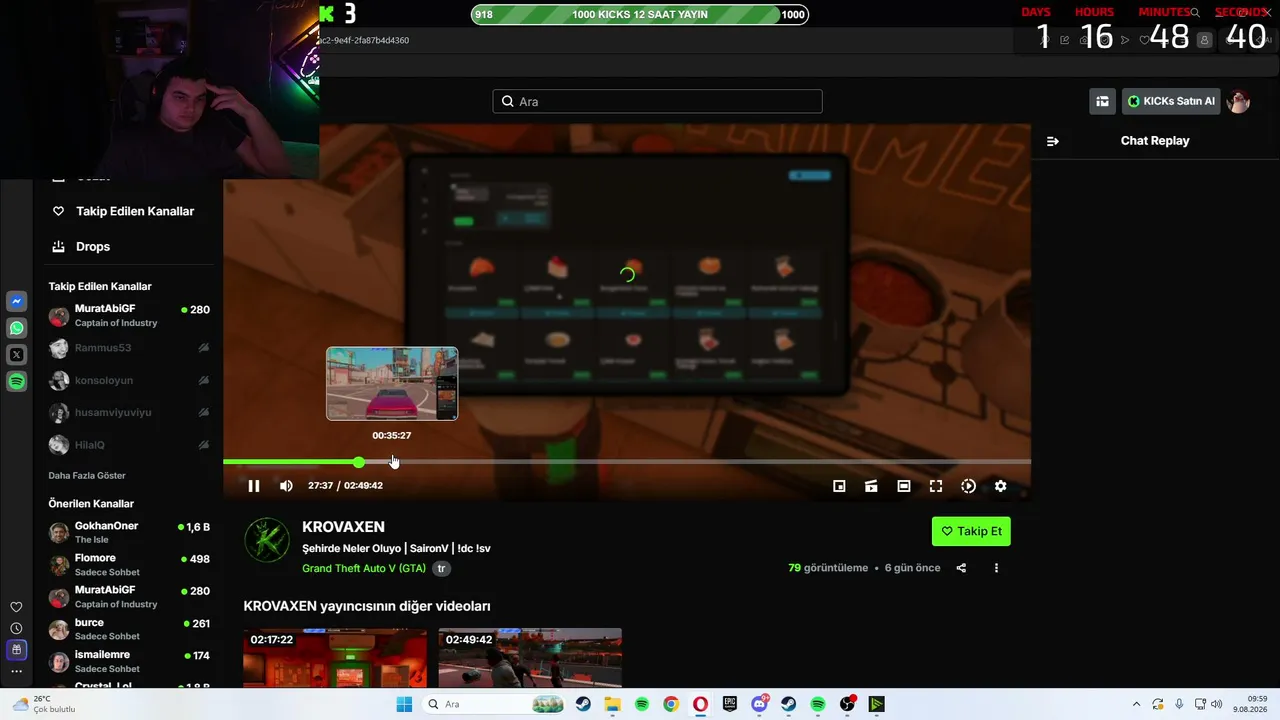Click the 00:35:27 seek preview thumbnail

click(392, 384)
